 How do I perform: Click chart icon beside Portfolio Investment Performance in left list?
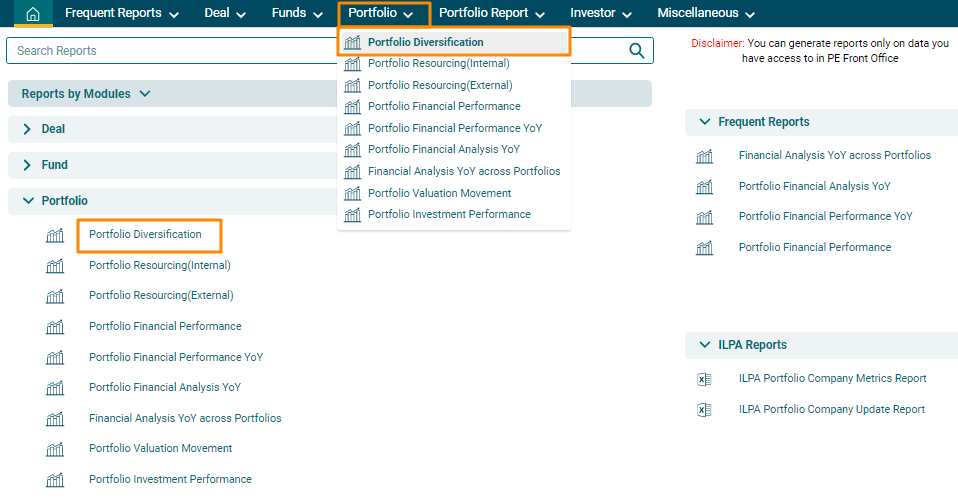click(x=55, y=480)
